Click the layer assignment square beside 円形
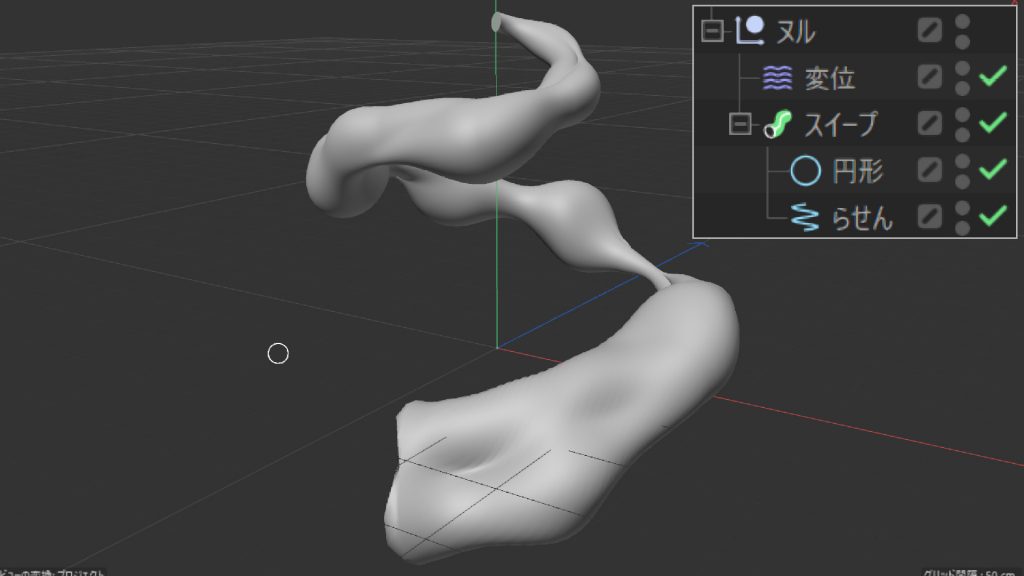Viewport: 1024px width, 576px height. [928, 171]
